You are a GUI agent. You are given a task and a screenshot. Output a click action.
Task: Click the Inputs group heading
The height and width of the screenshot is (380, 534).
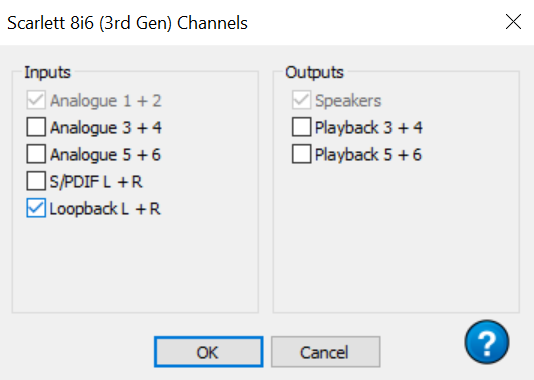point(47,72)
